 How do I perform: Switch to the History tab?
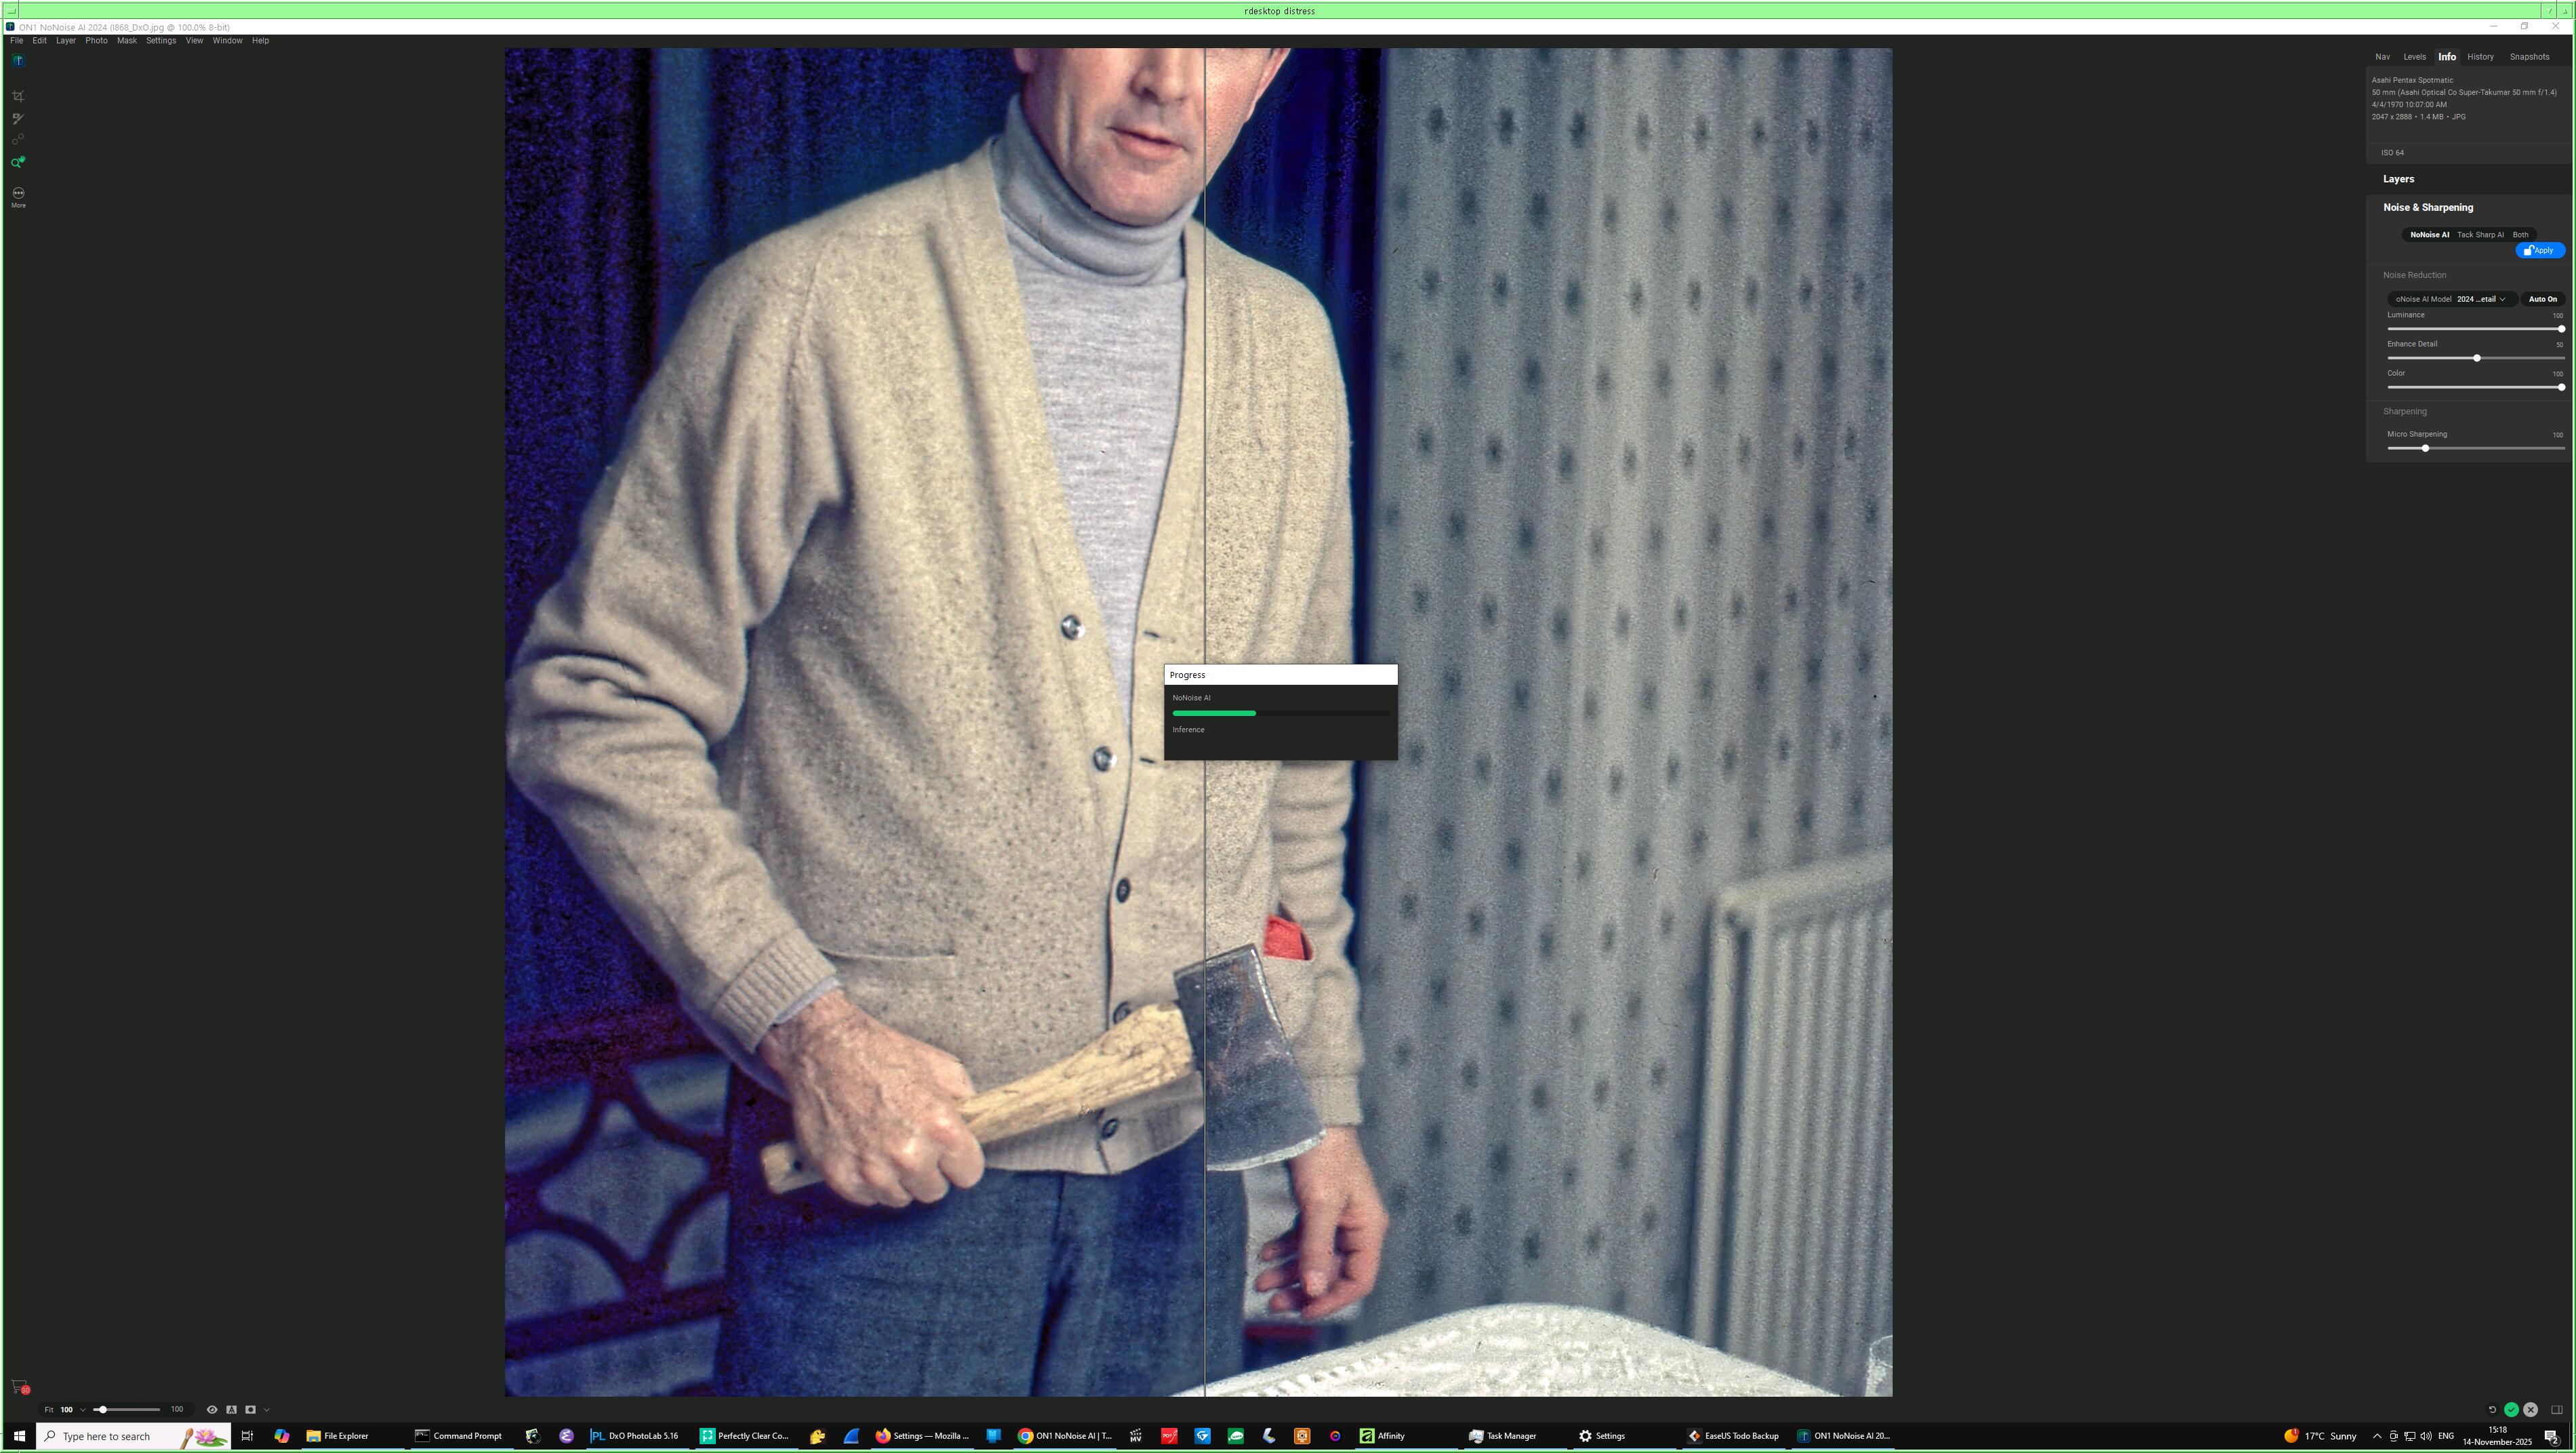(2480, 57)
